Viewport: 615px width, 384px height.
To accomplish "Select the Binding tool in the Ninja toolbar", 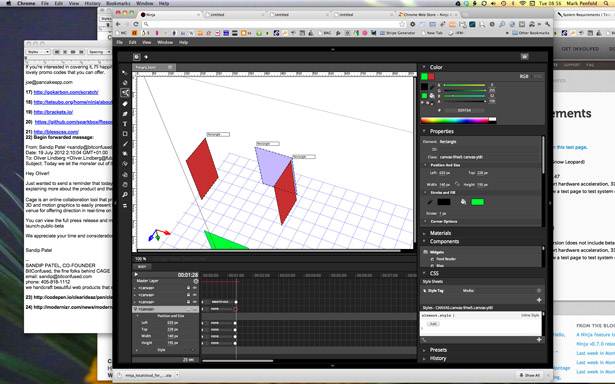I will tap(125, 206).
